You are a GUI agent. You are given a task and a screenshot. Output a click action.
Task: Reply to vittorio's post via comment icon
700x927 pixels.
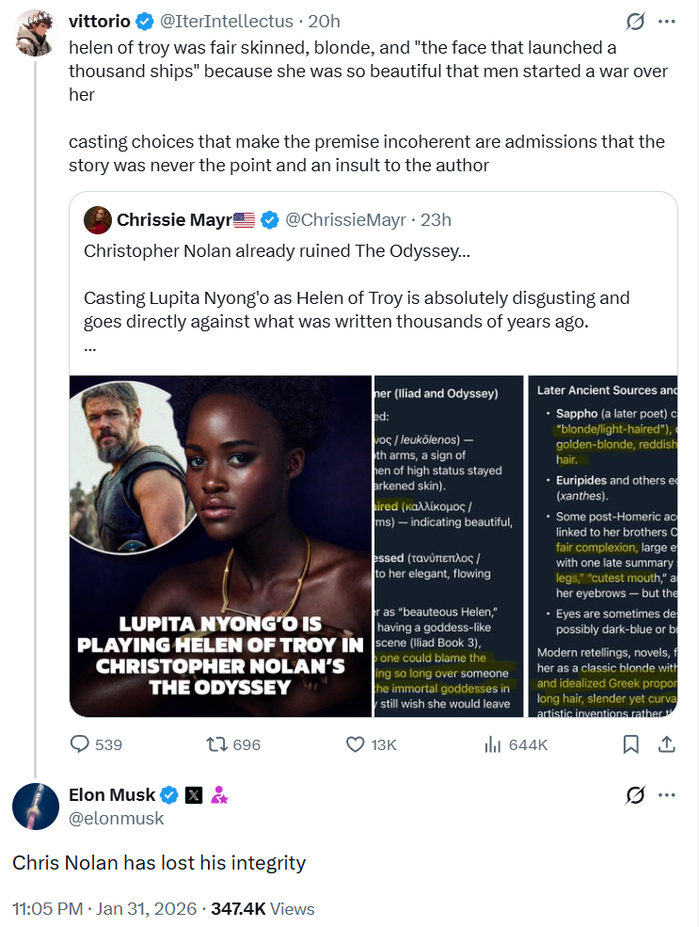click(x=81, y=744)
